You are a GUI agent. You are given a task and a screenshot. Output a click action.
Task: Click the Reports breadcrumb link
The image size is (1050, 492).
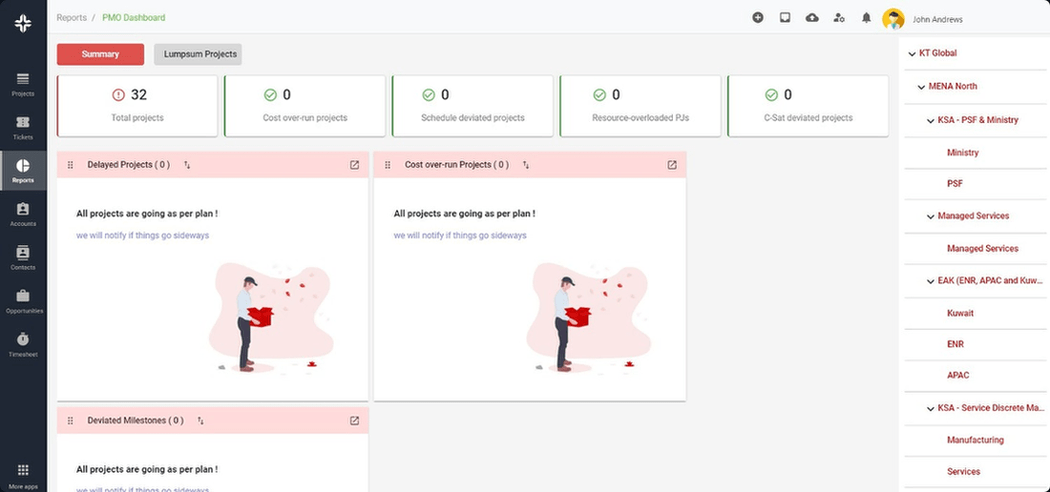click(x=71, y=18)
